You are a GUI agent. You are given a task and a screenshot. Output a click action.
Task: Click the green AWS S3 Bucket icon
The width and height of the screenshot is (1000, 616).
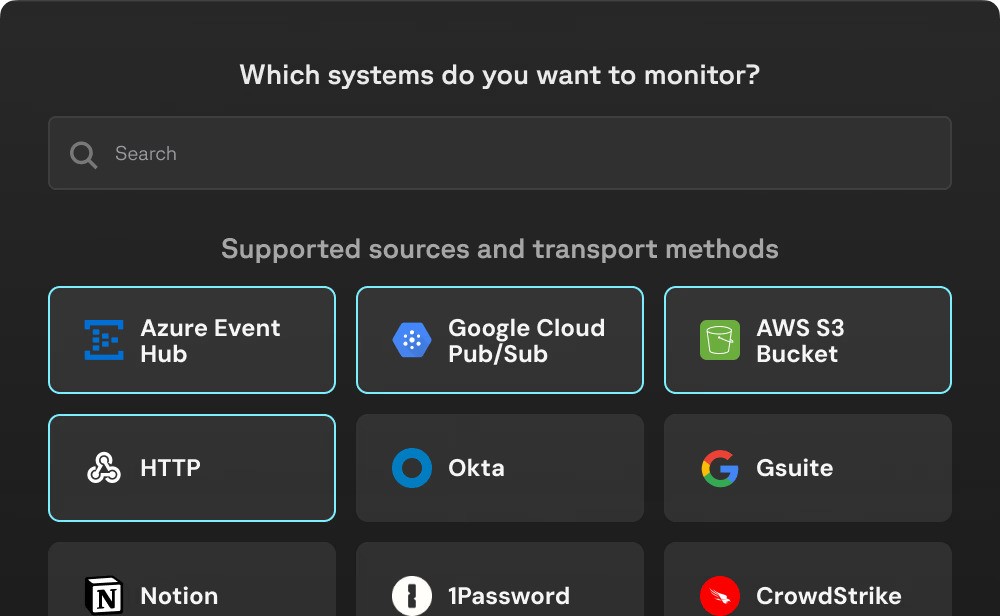pos(720,340)
